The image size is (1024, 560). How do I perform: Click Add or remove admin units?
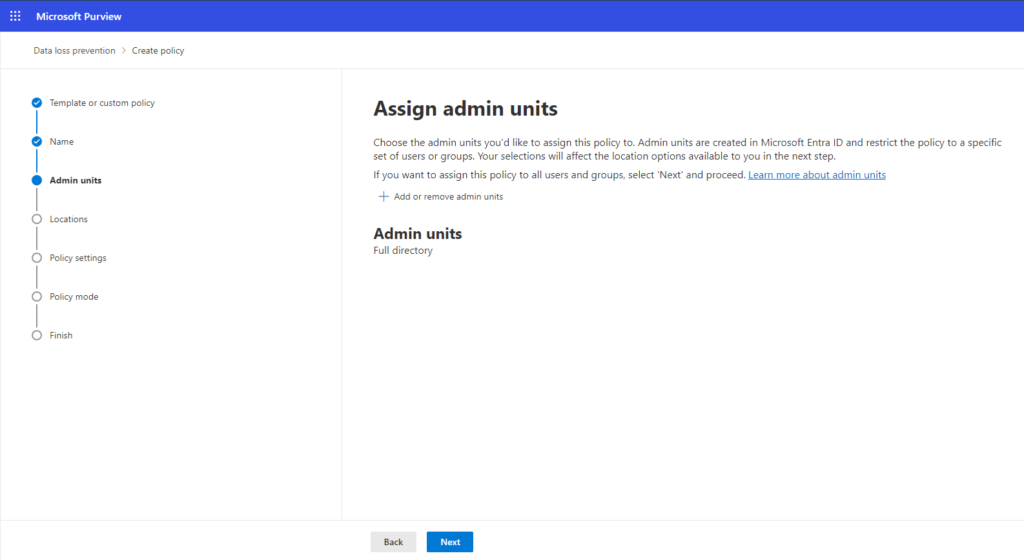coord(448,197)
